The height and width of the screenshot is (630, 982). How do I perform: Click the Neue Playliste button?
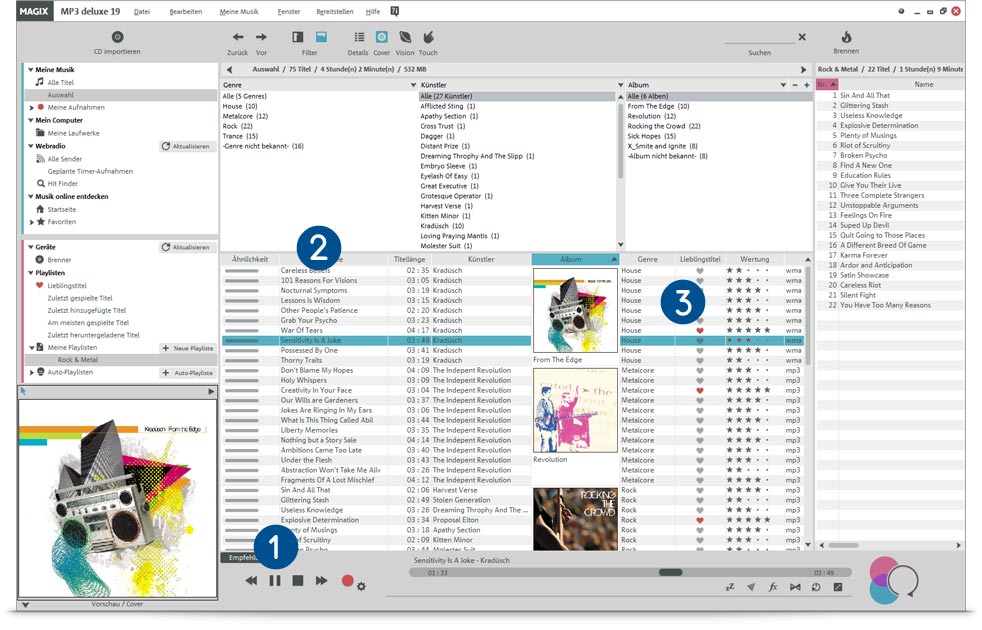(188, 348)
